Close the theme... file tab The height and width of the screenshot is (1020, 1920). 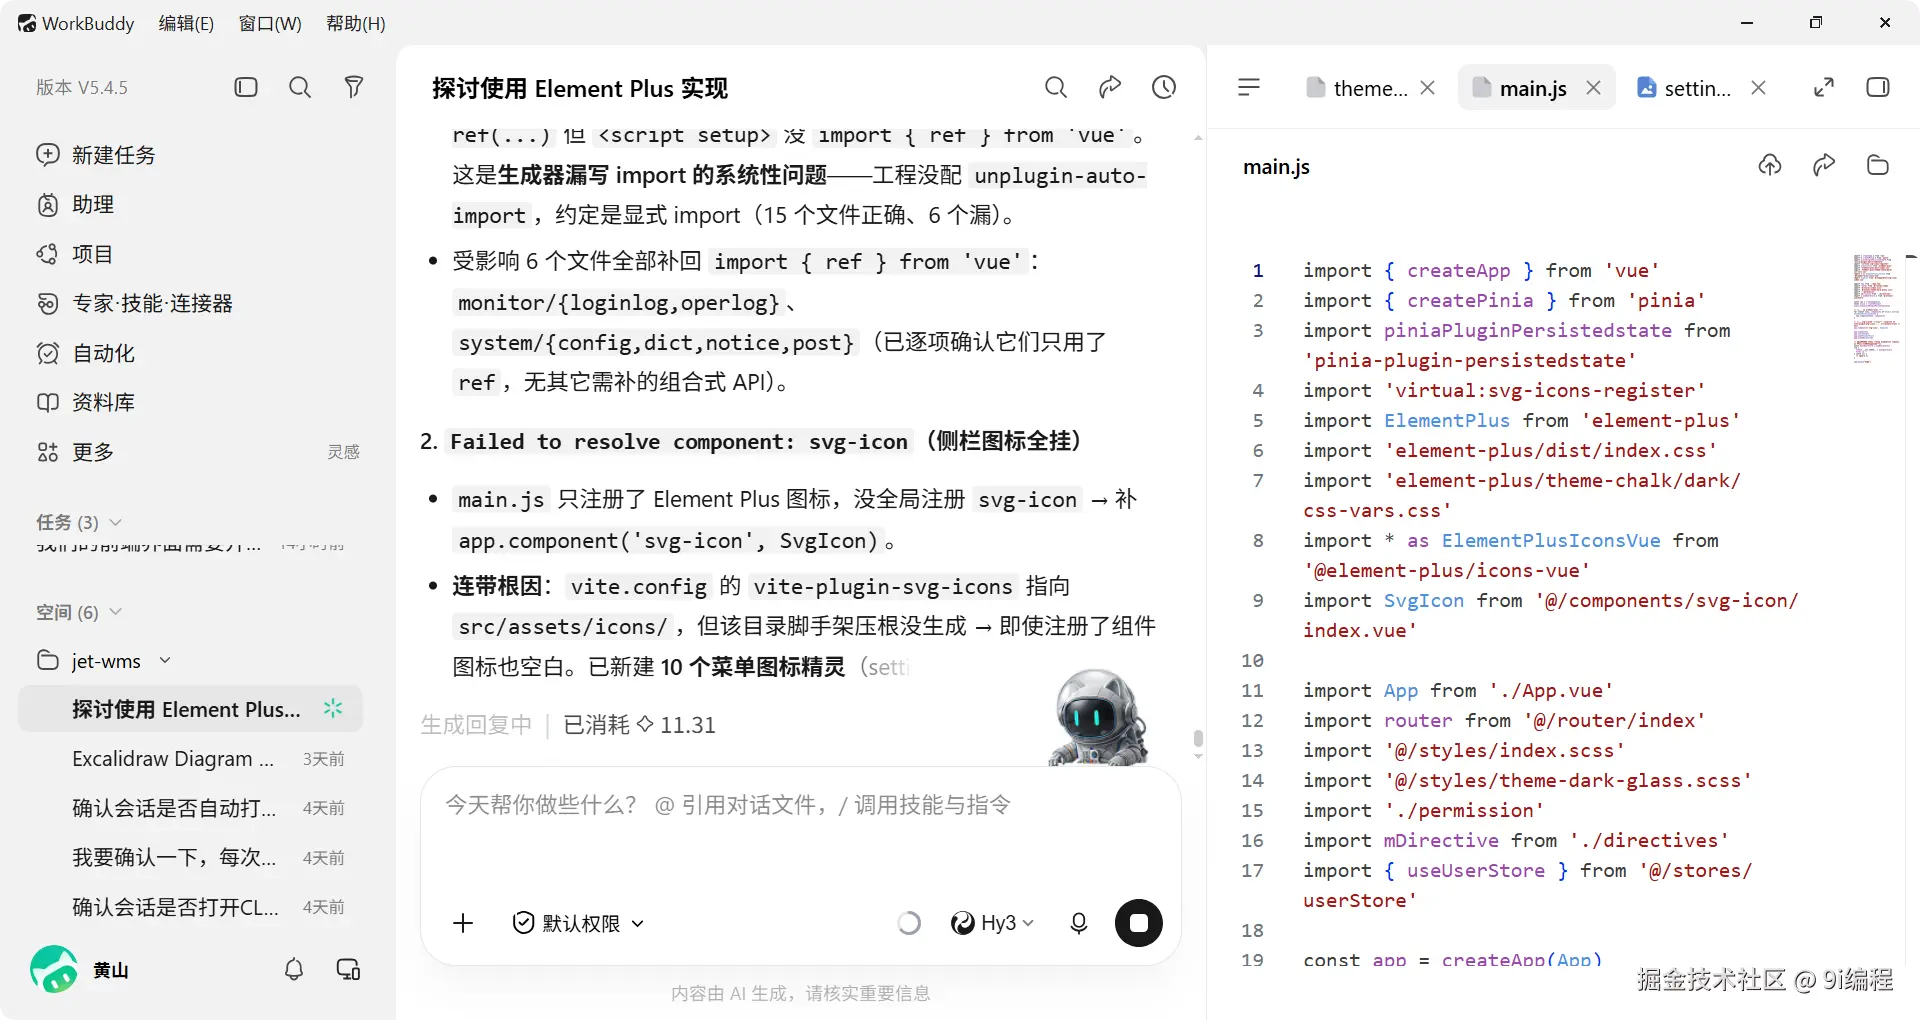click(1428, 88)
